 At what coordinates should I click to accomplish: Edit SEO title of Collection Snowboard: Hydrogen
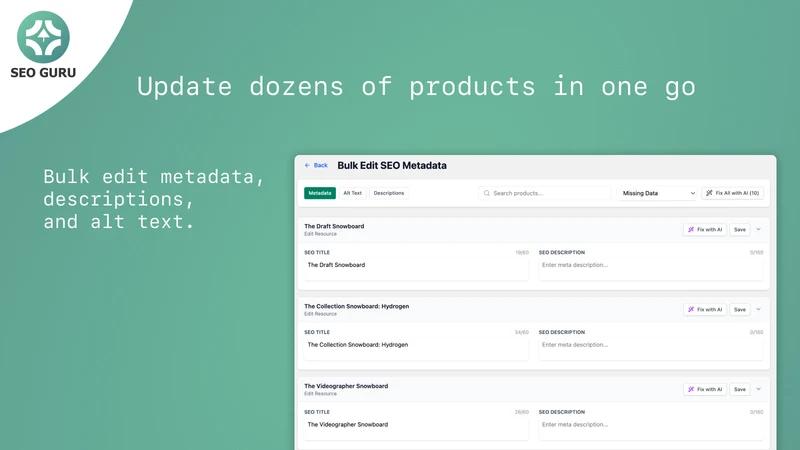pos(416,349)
